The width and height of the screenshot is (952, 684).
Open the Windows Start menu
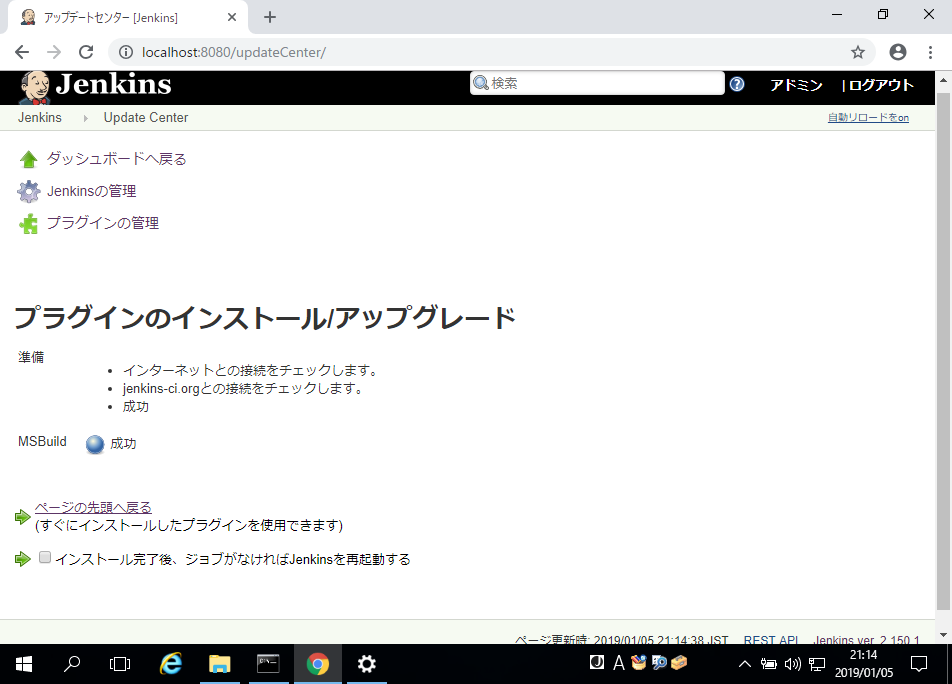(21, 662)
